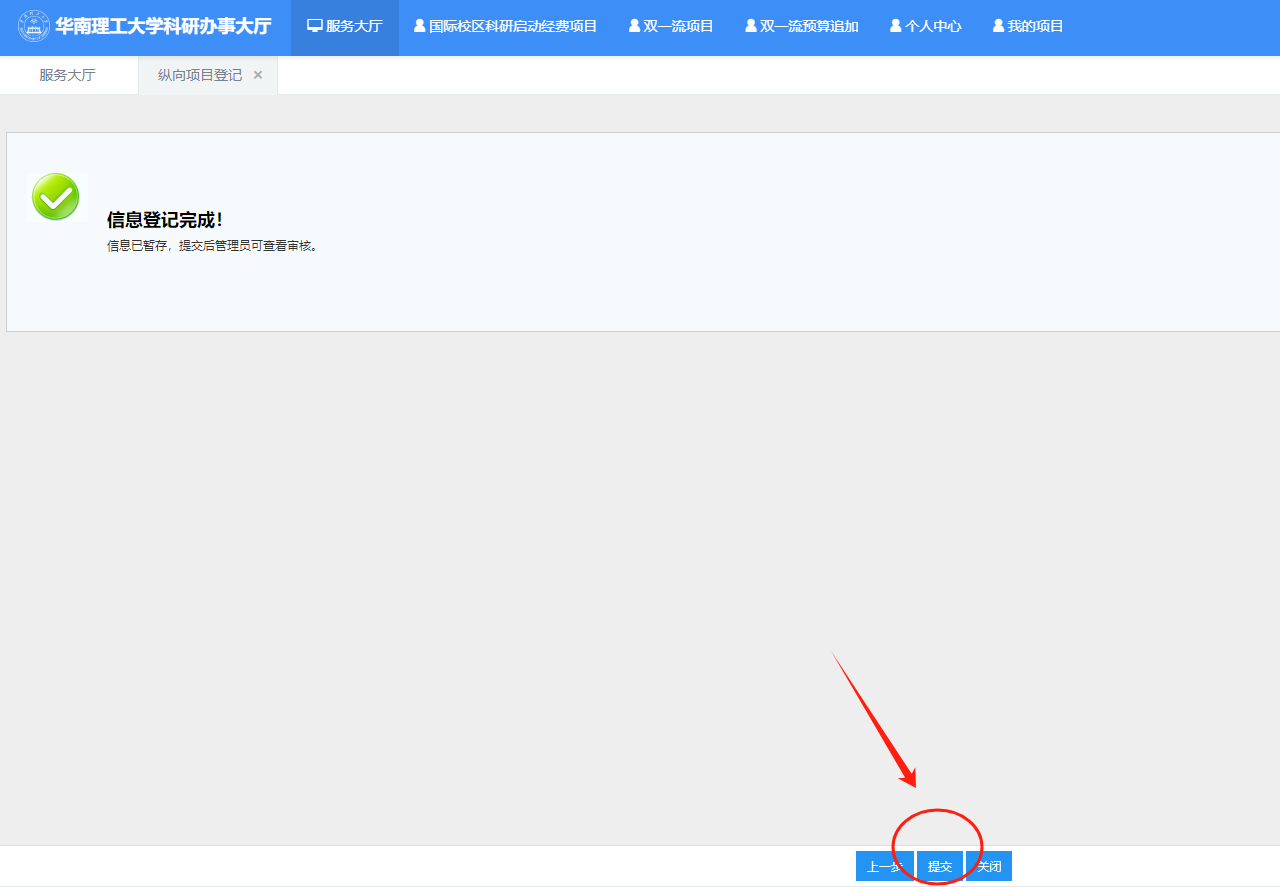
Task: Click the university logo emblem
Action: 34,26
